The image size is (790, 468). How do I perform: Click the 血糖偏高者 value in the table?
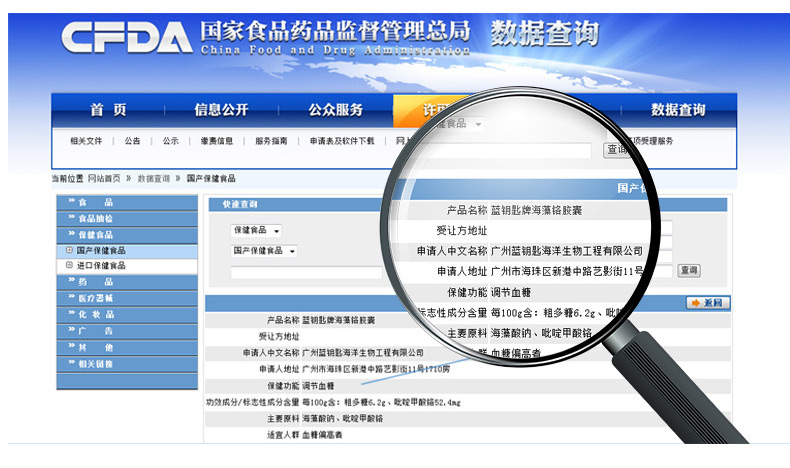(x=322, y=435)
